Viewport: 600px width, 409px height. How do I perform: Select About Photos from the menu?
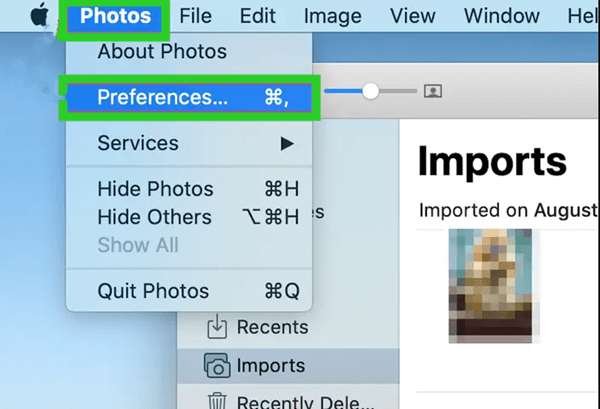click(162, 52)
